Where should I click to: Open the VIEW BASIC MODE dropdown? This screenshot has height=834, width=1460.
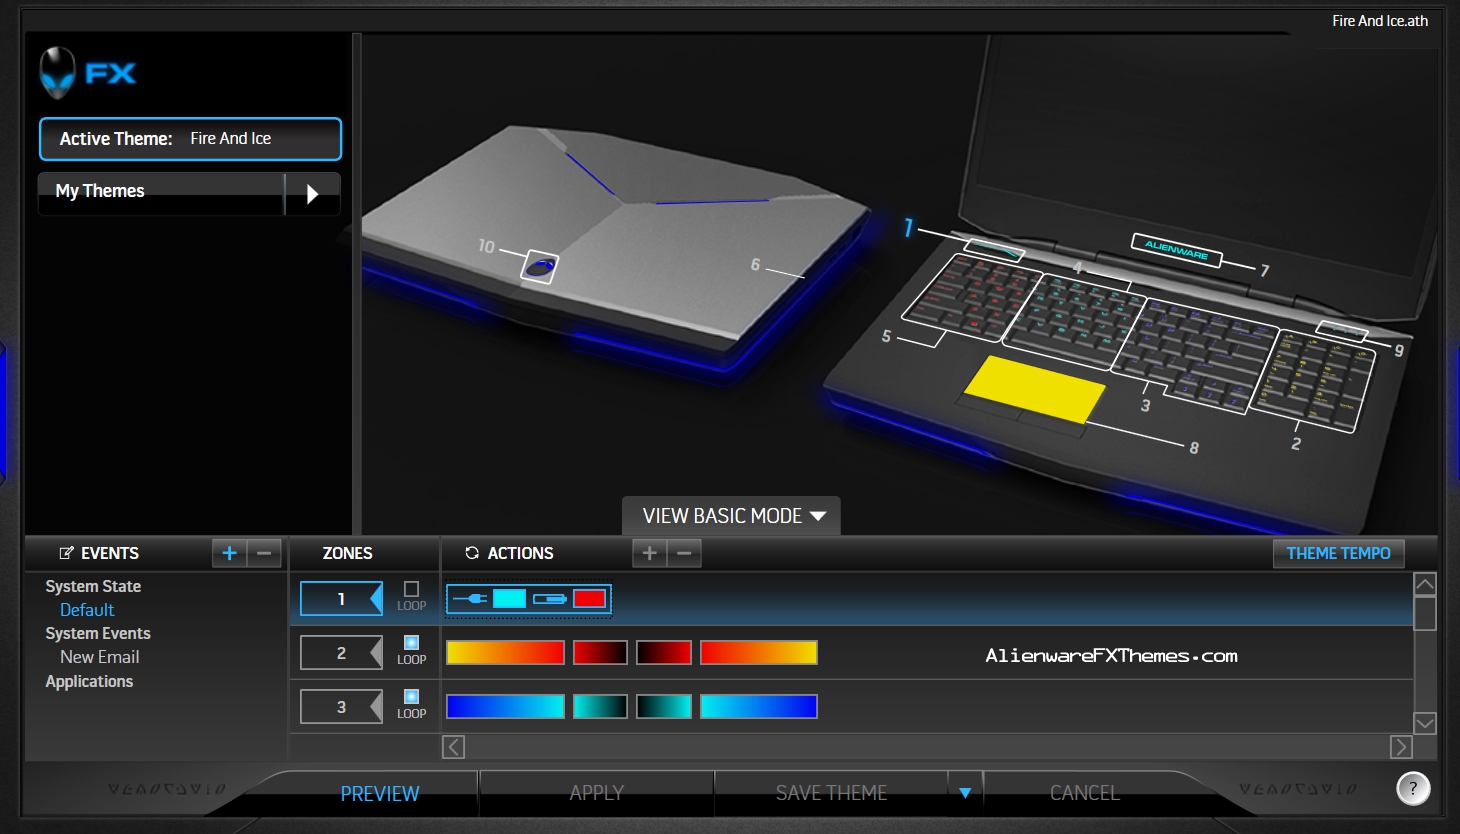click(x=732, y=516)
